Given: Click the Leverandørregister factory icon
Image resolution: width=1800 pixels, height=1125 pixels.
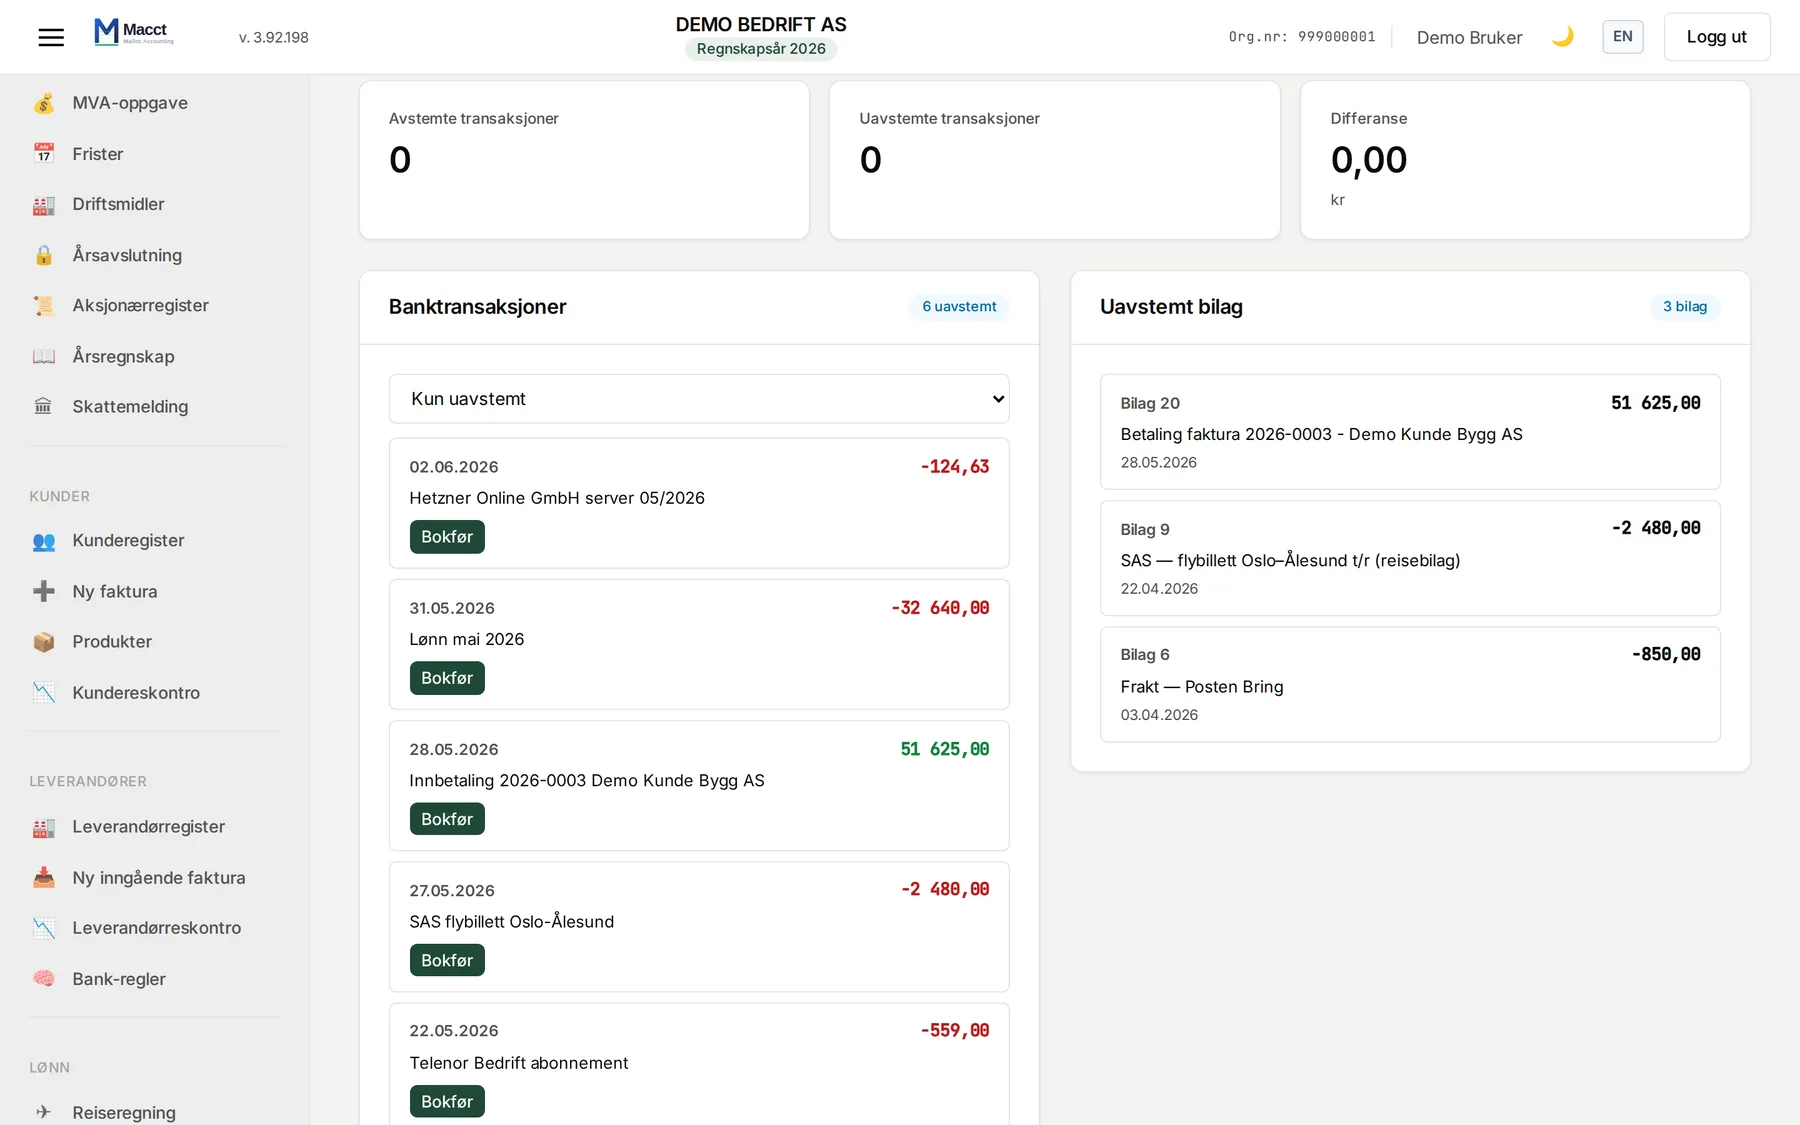Looking at the screenshot, I should pos(44,827).
